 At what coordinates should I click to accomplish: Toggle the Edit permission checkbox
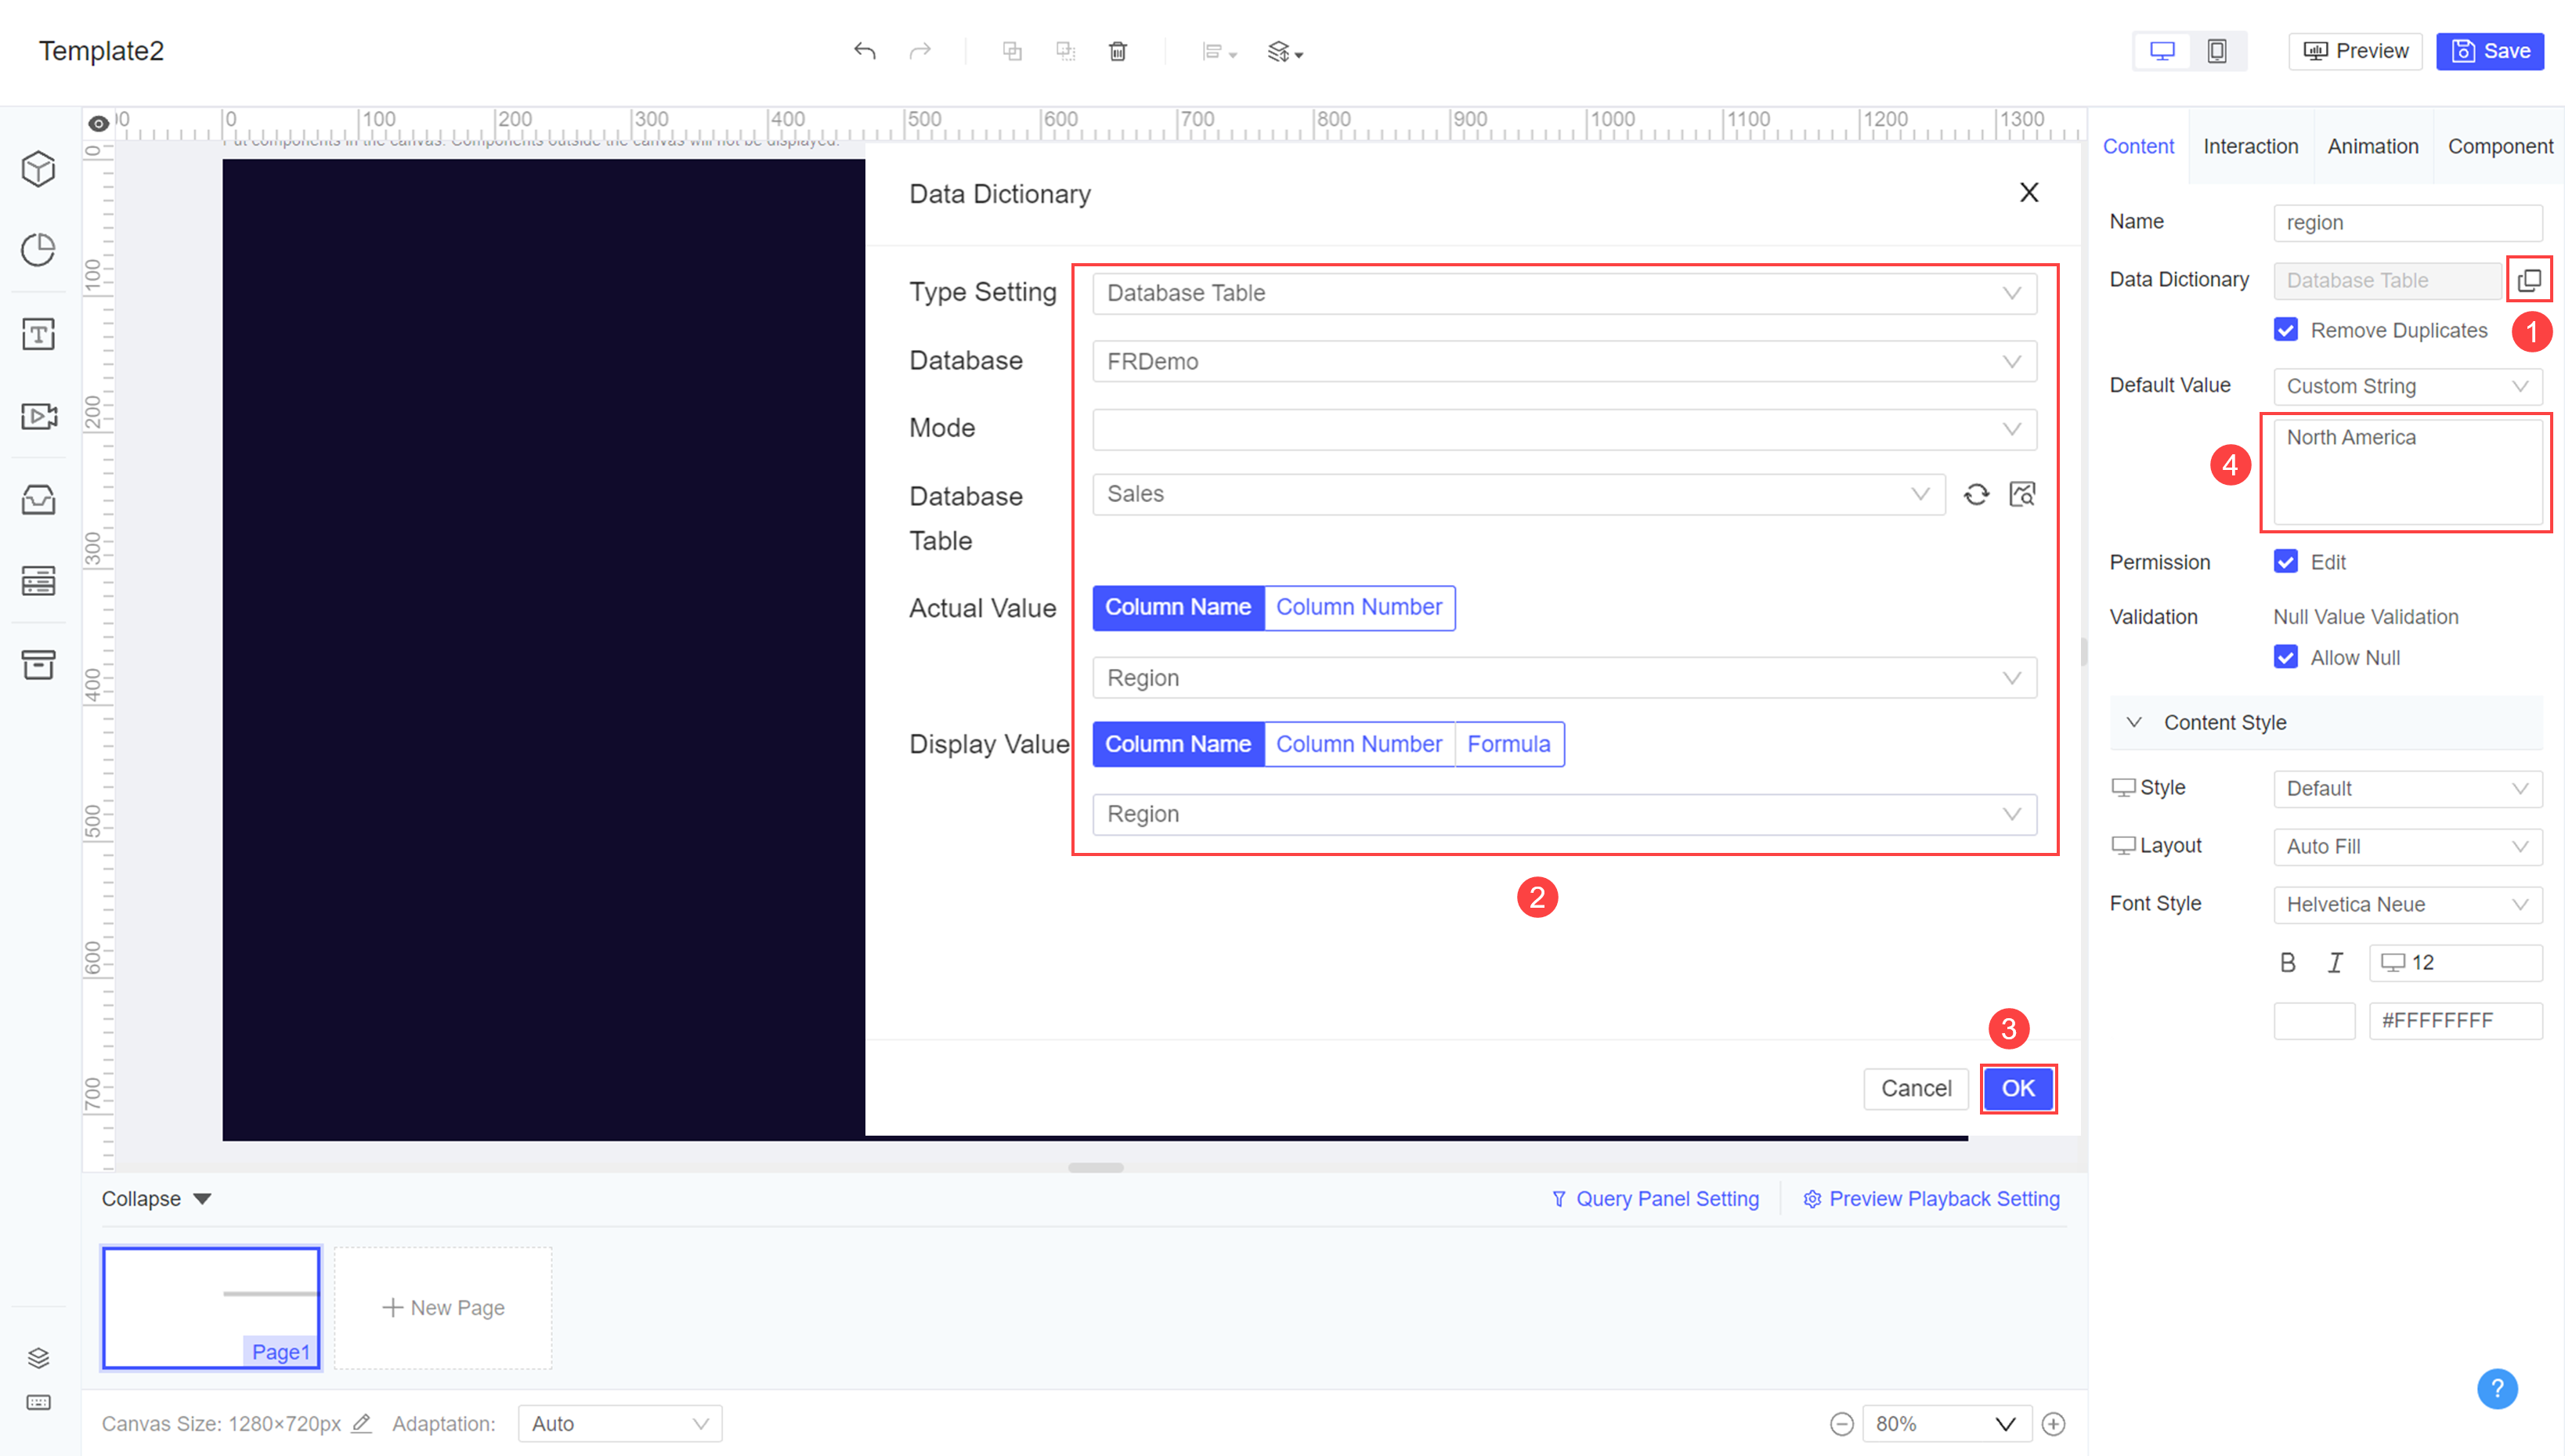(2285, 562)
